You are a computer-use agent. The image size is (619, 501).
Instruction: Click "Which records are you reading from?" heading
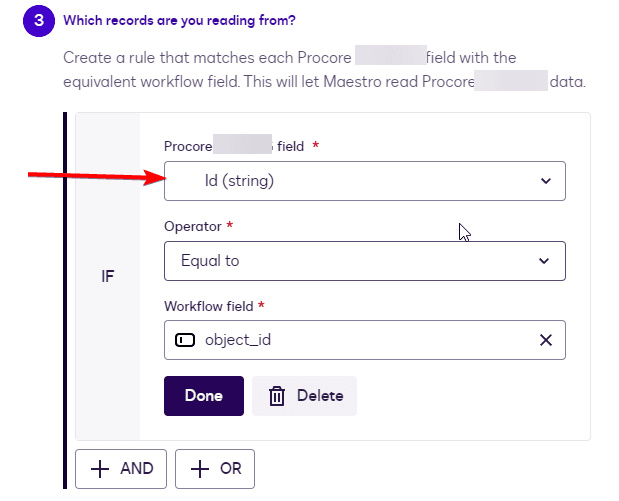point(186,20)
